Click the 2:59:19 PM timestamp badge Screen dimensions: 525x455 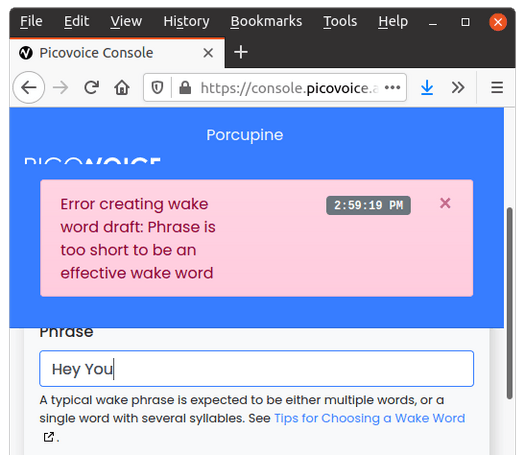[368, 205]
